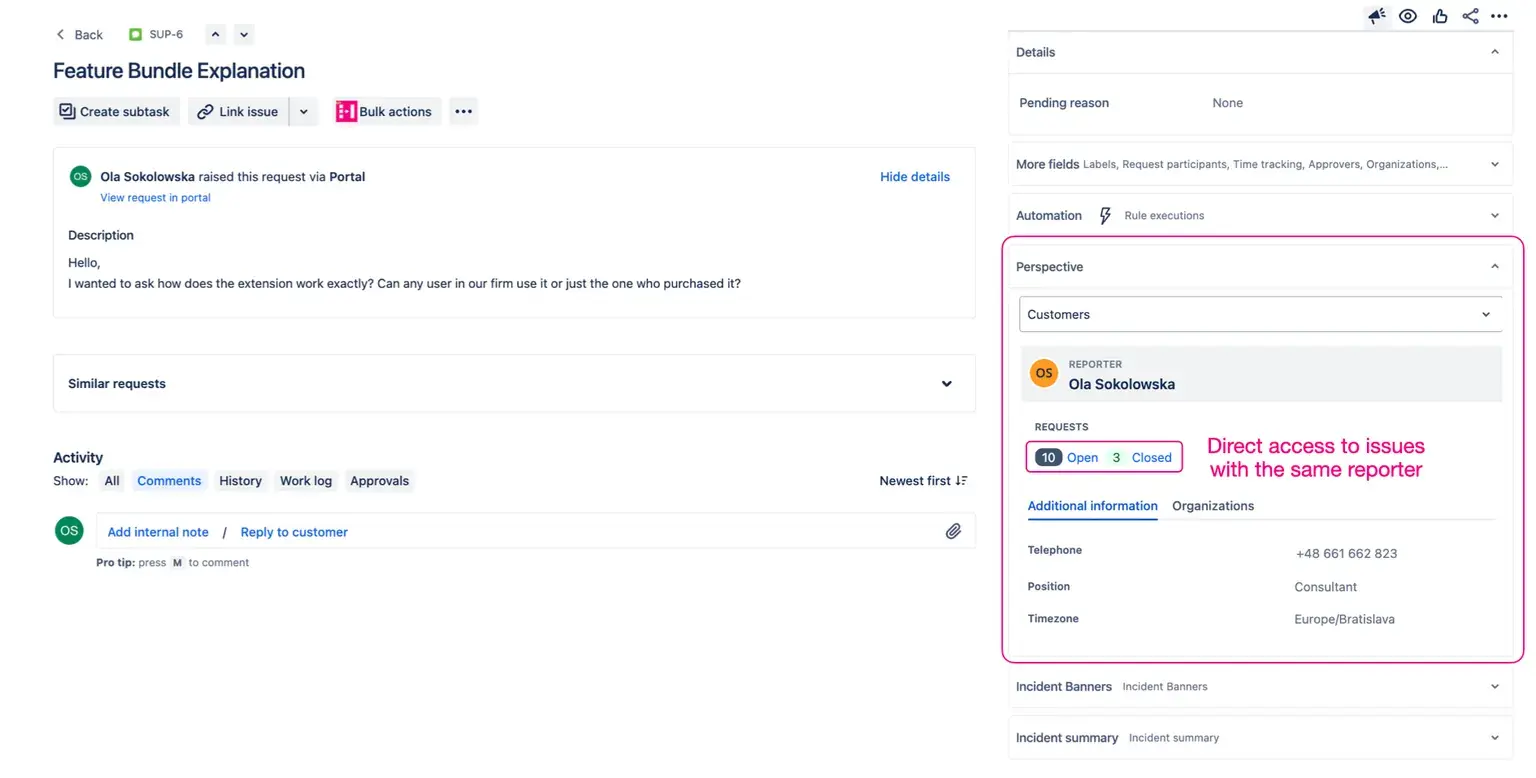
Task: Click Add internal note field
Action: (158, 532)
